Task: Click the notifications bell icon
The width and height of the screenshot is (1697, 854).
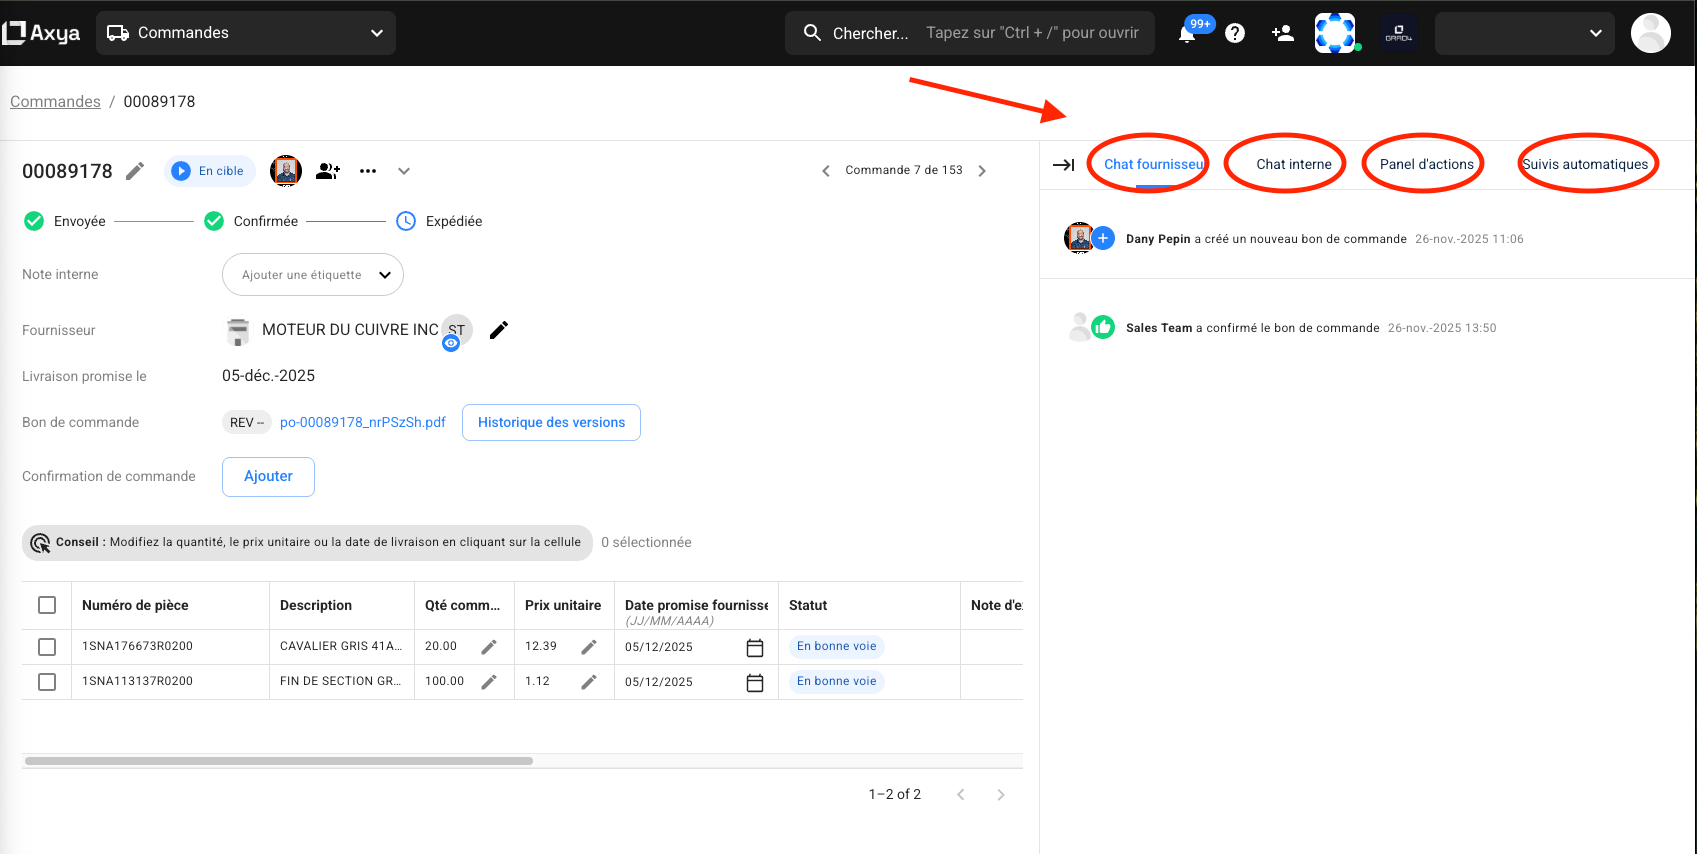Action: pos(1187,34)
